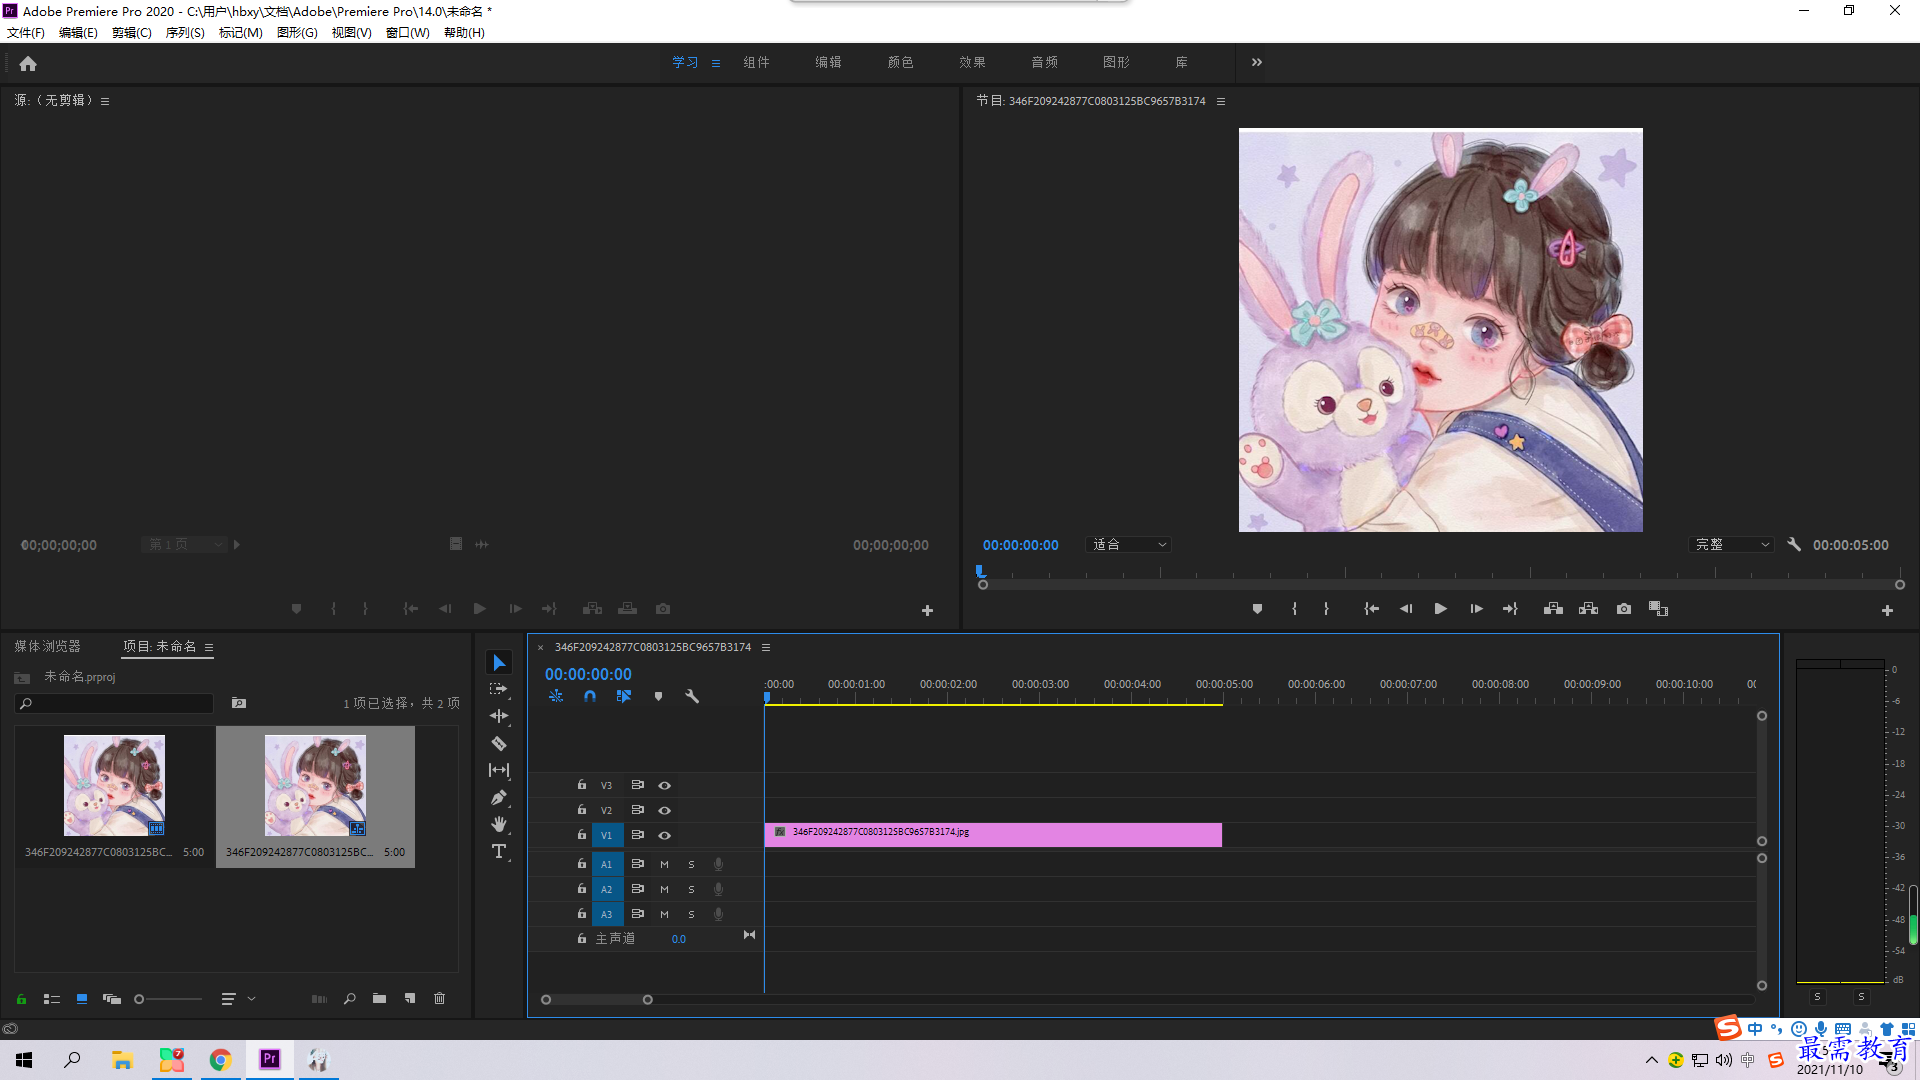The width and height of the screenshot is (1920, 1080).
Task: Select the Selection tool arrow
Action: (498, 663)
